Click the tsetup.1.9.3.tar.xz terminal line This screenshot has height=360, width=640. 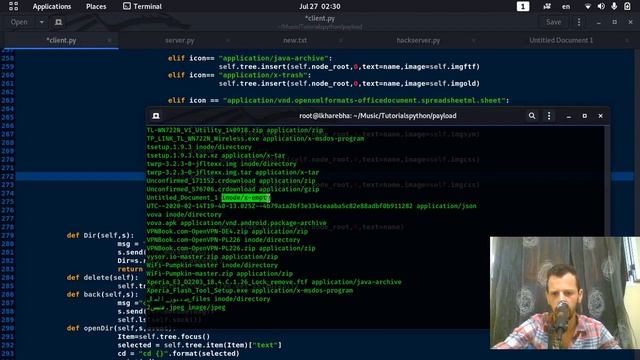click(216, 156)
